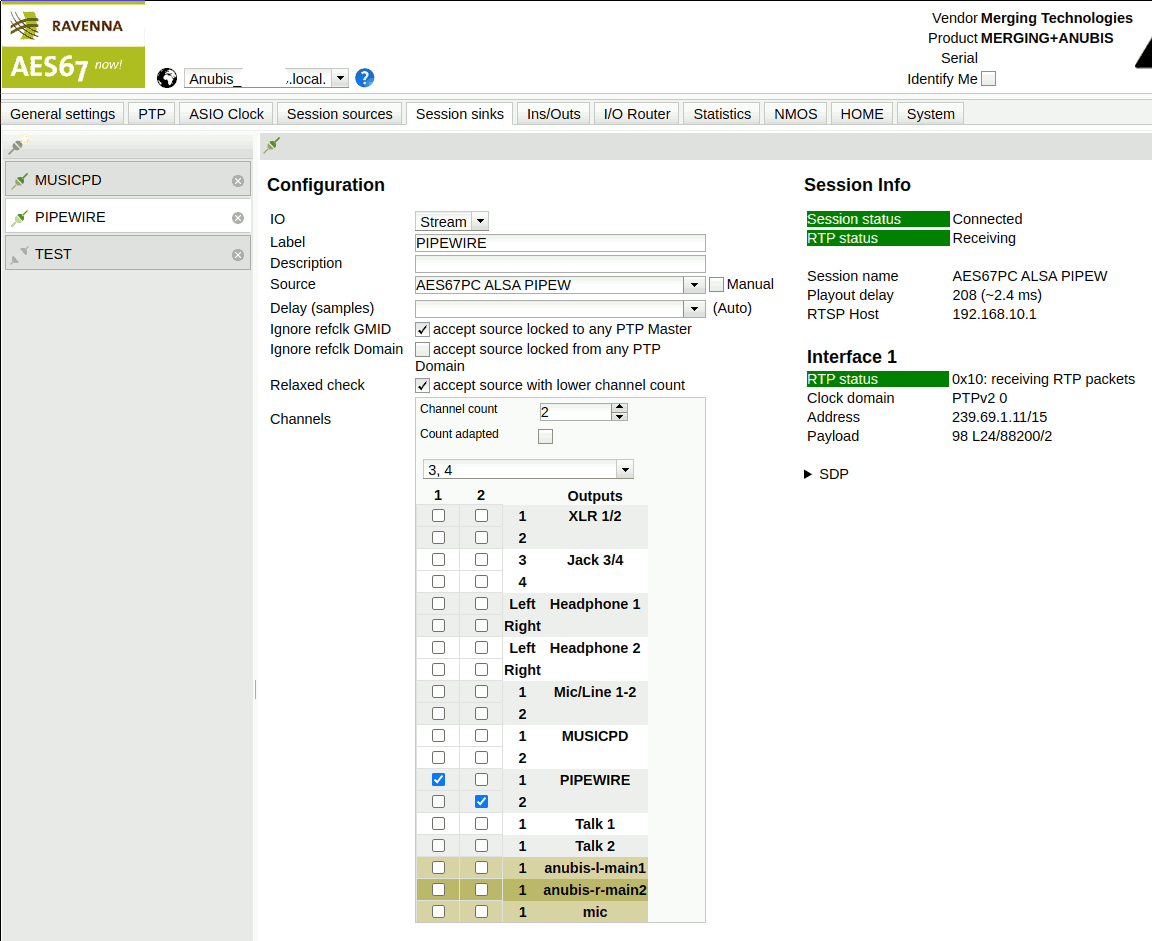
Task: Click the green plug icon above Configuration
Action: click(x=272, y=145)
